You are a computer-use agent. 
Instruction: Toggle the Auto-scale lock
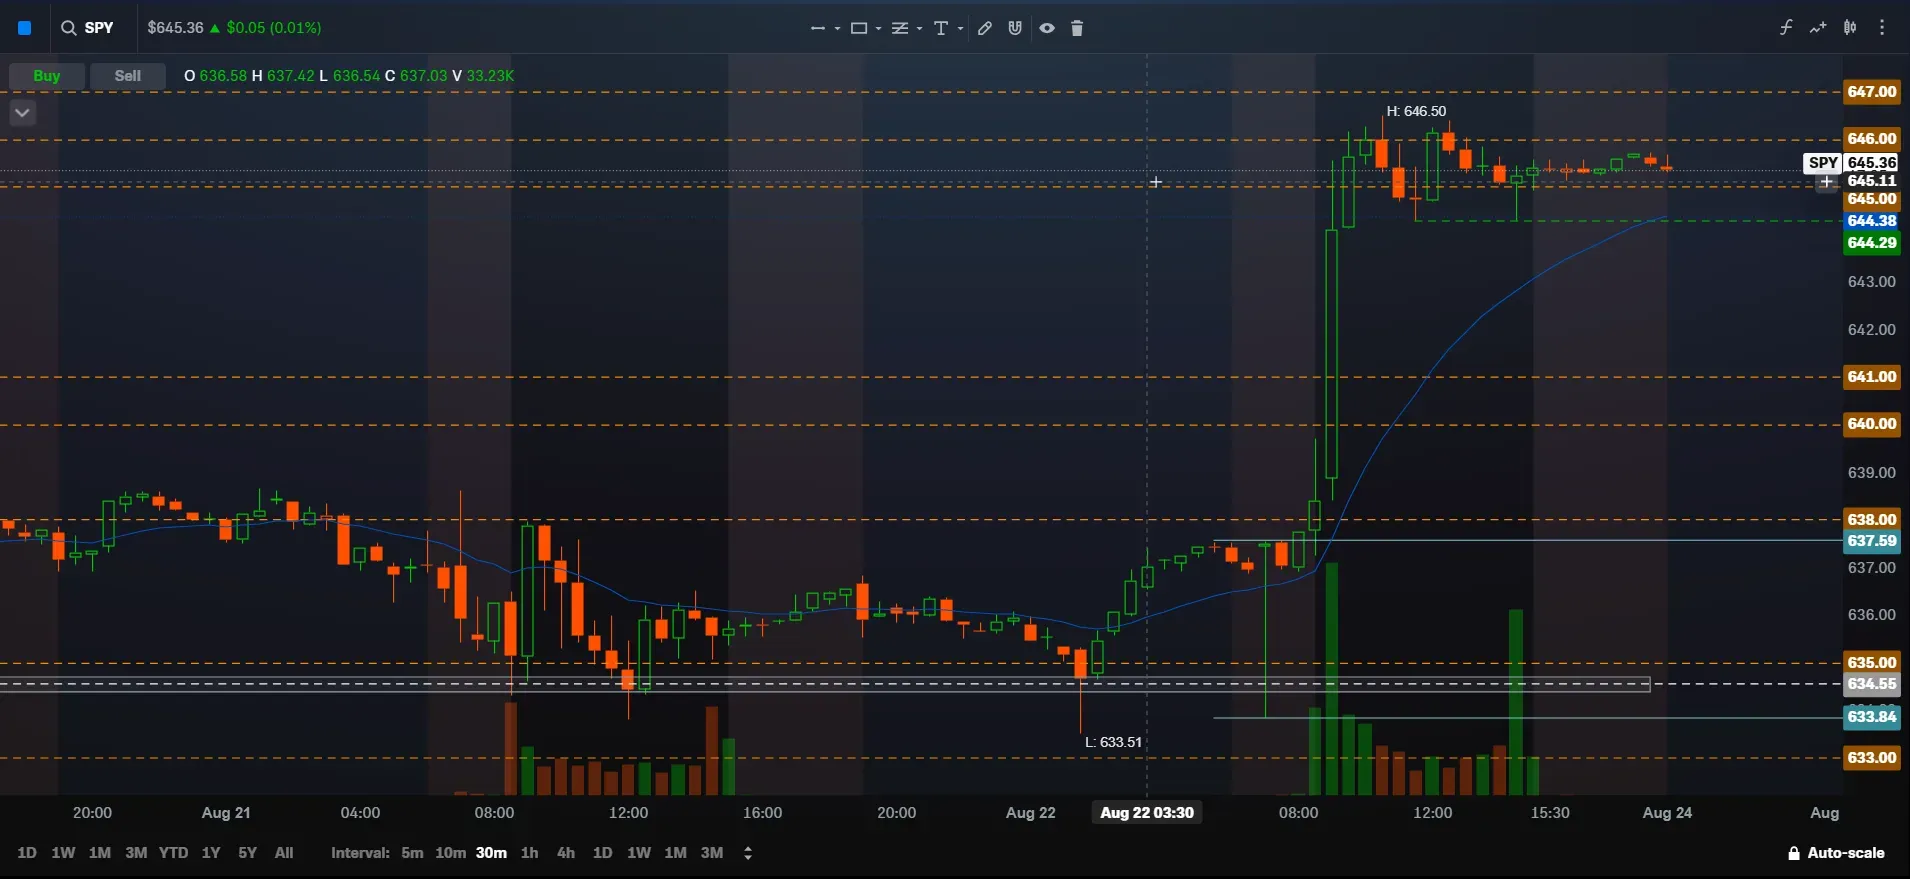[1836, 853]
